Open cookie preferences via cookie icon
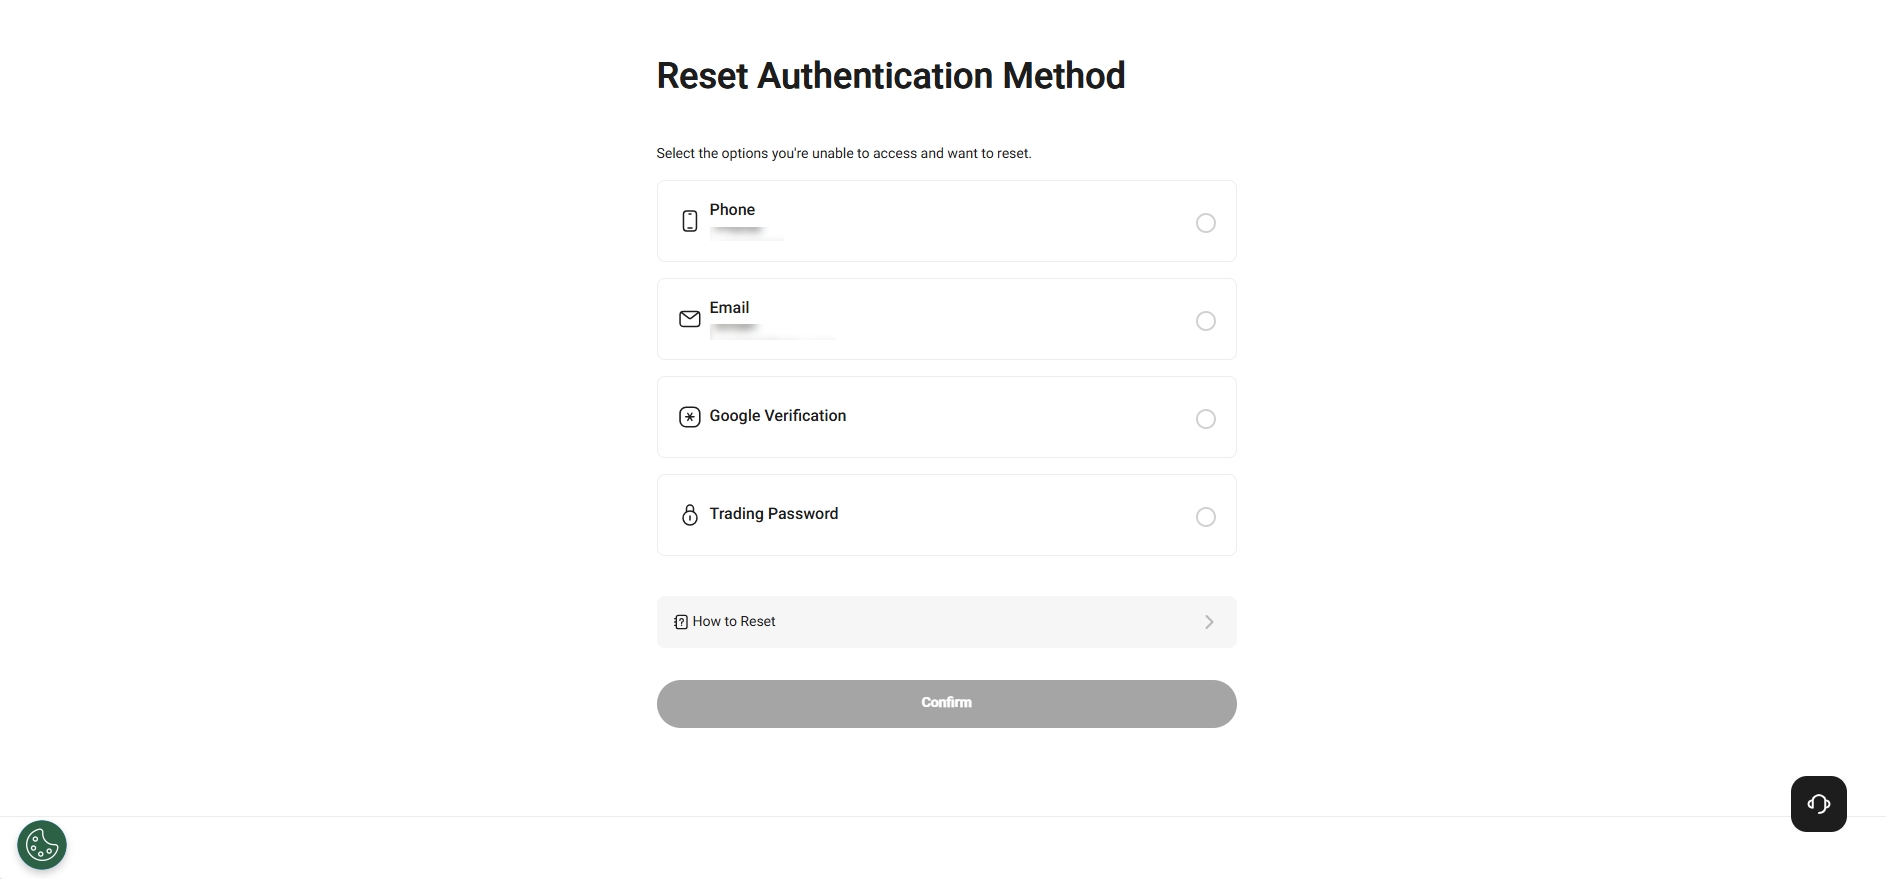The width and height of the screenshot is (1886, 879). coord(42,846)
